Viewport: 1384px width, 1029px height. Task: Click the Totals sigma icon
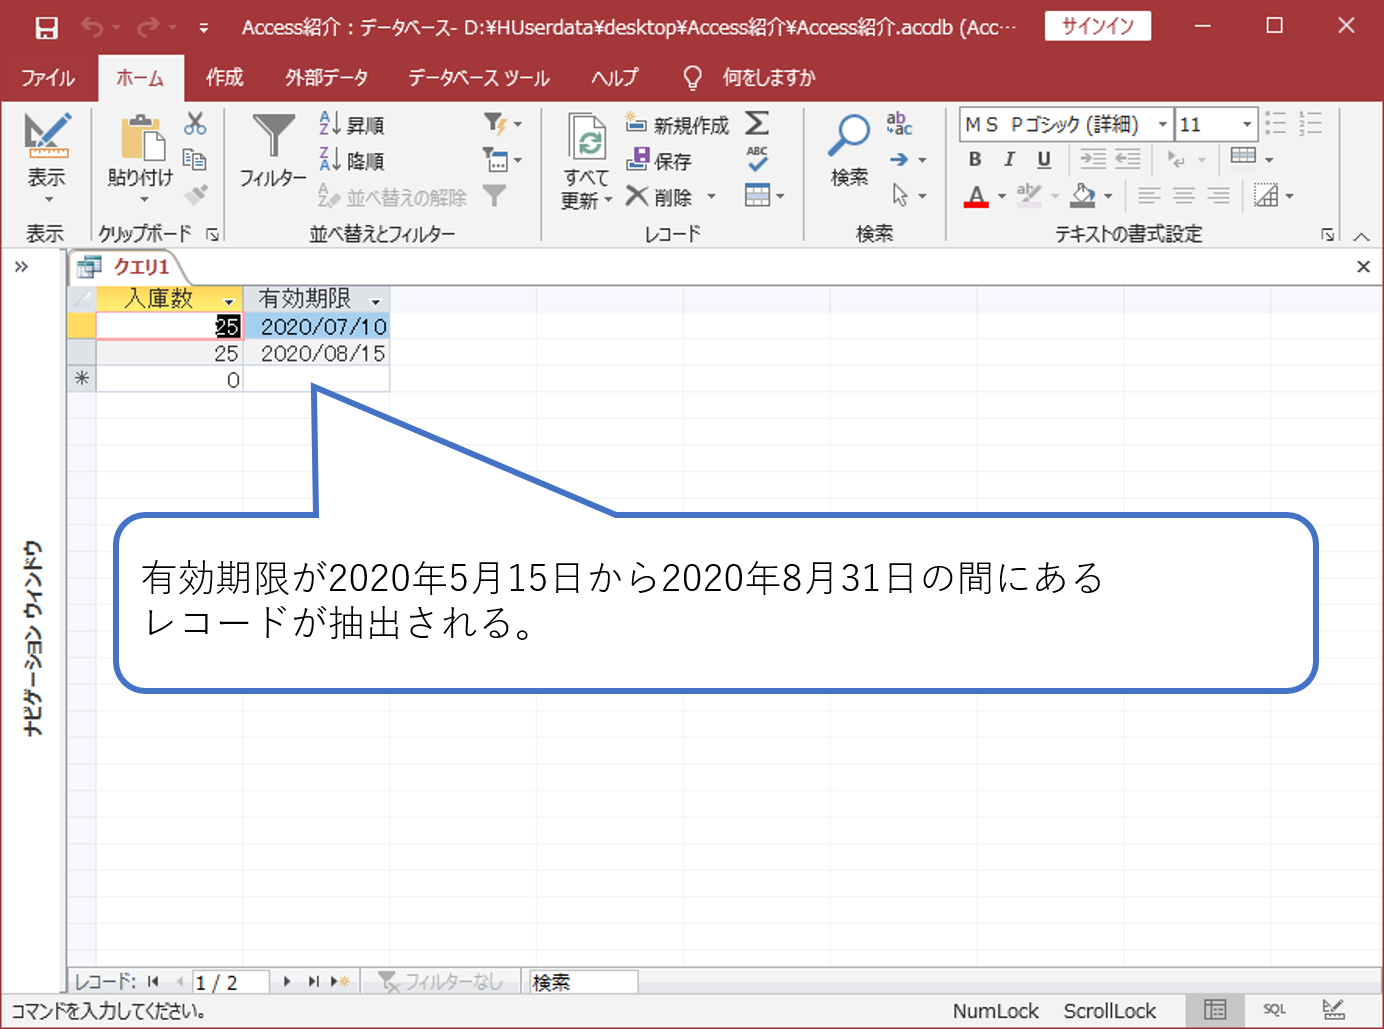pyautogui.click(x=757, y=124)
